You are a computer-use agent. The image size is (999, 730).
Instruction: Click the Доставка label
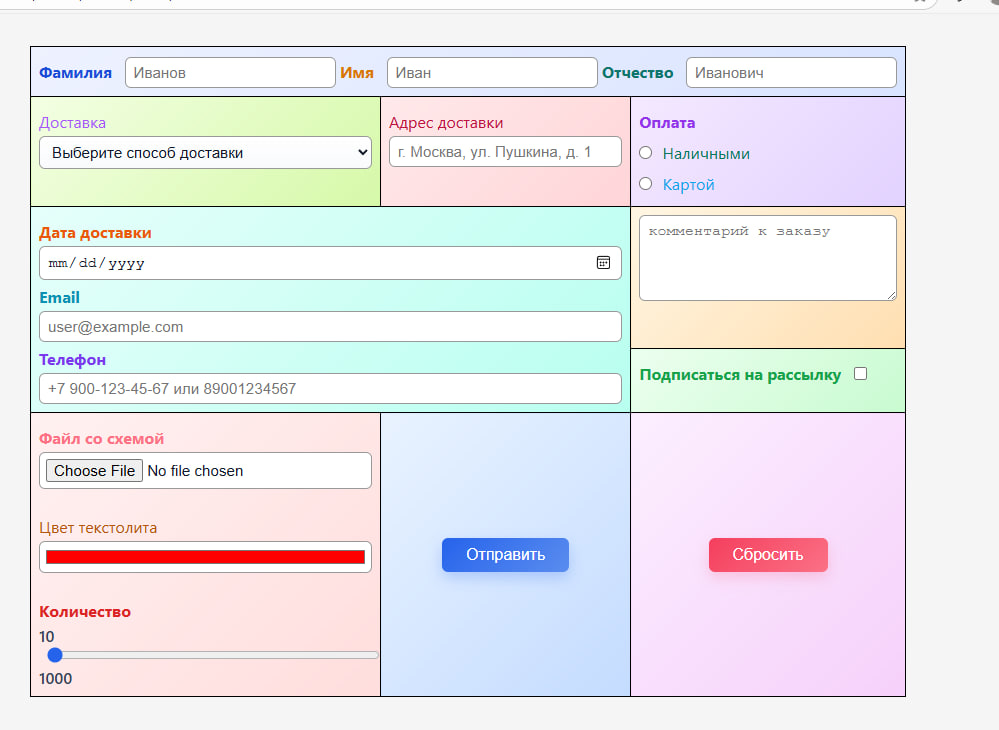(x=73, y=123)
